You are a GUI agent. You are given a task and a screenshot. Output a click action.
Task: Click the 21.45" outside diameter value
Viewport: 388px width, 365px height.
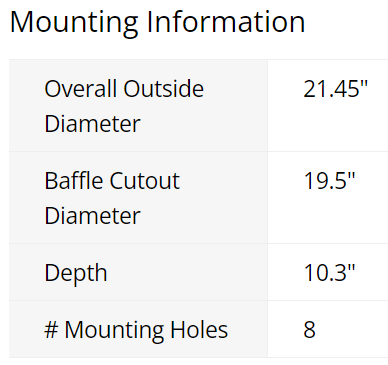[335, 89]
